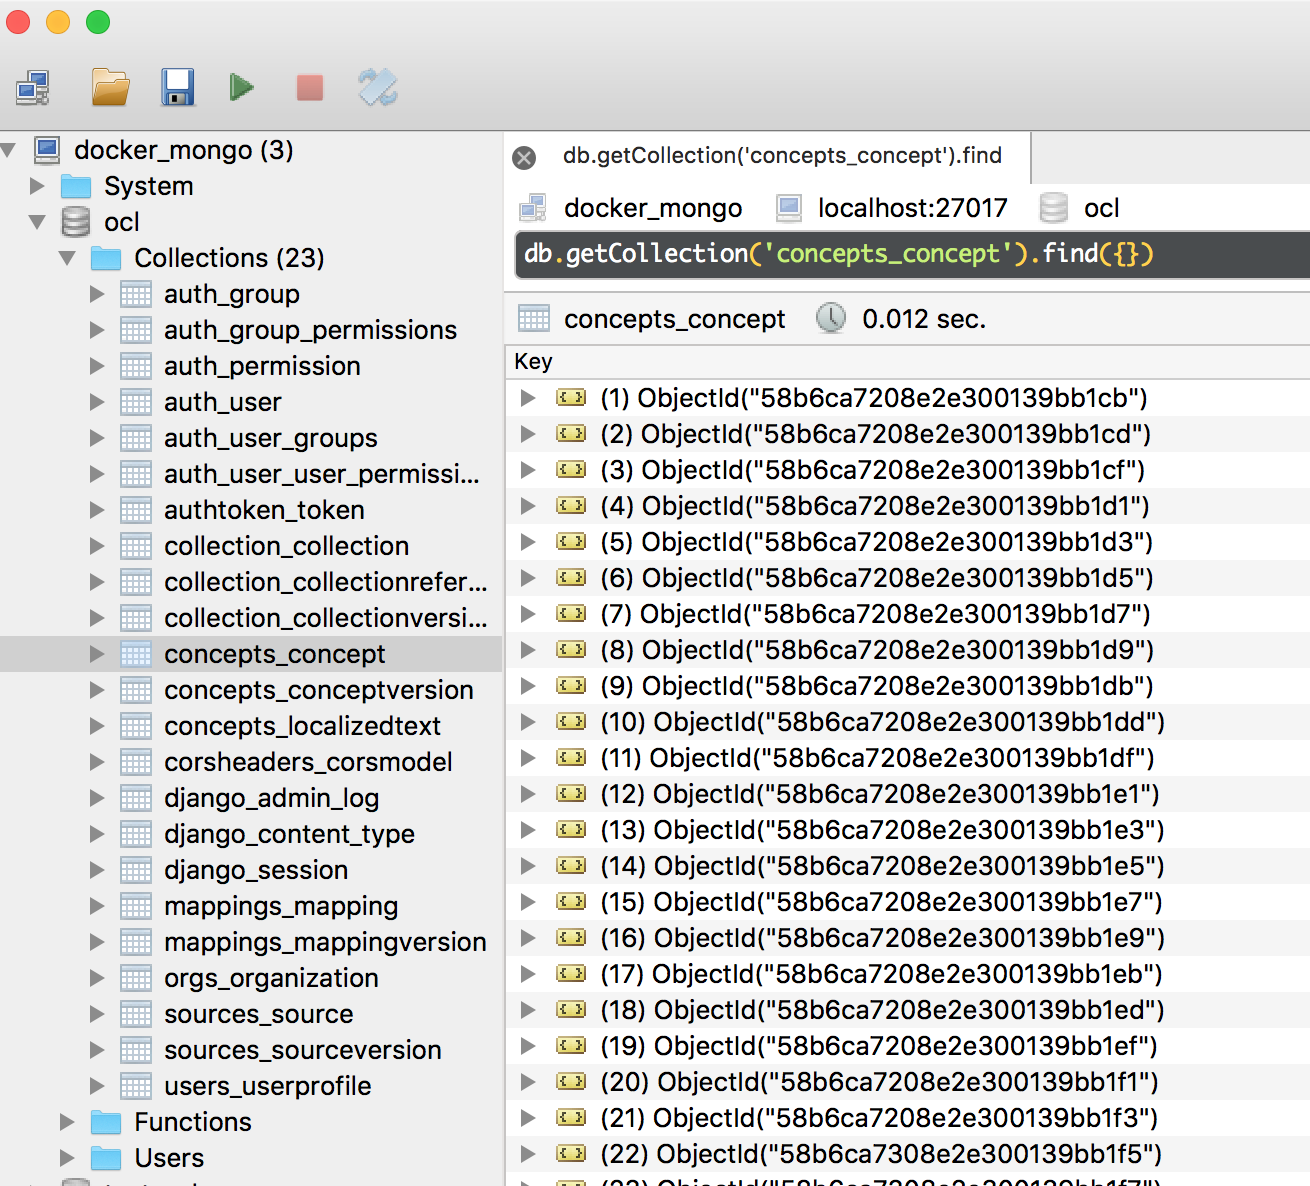Collapse the docker_mongo (3) connection node

click(x=9, y=150)
